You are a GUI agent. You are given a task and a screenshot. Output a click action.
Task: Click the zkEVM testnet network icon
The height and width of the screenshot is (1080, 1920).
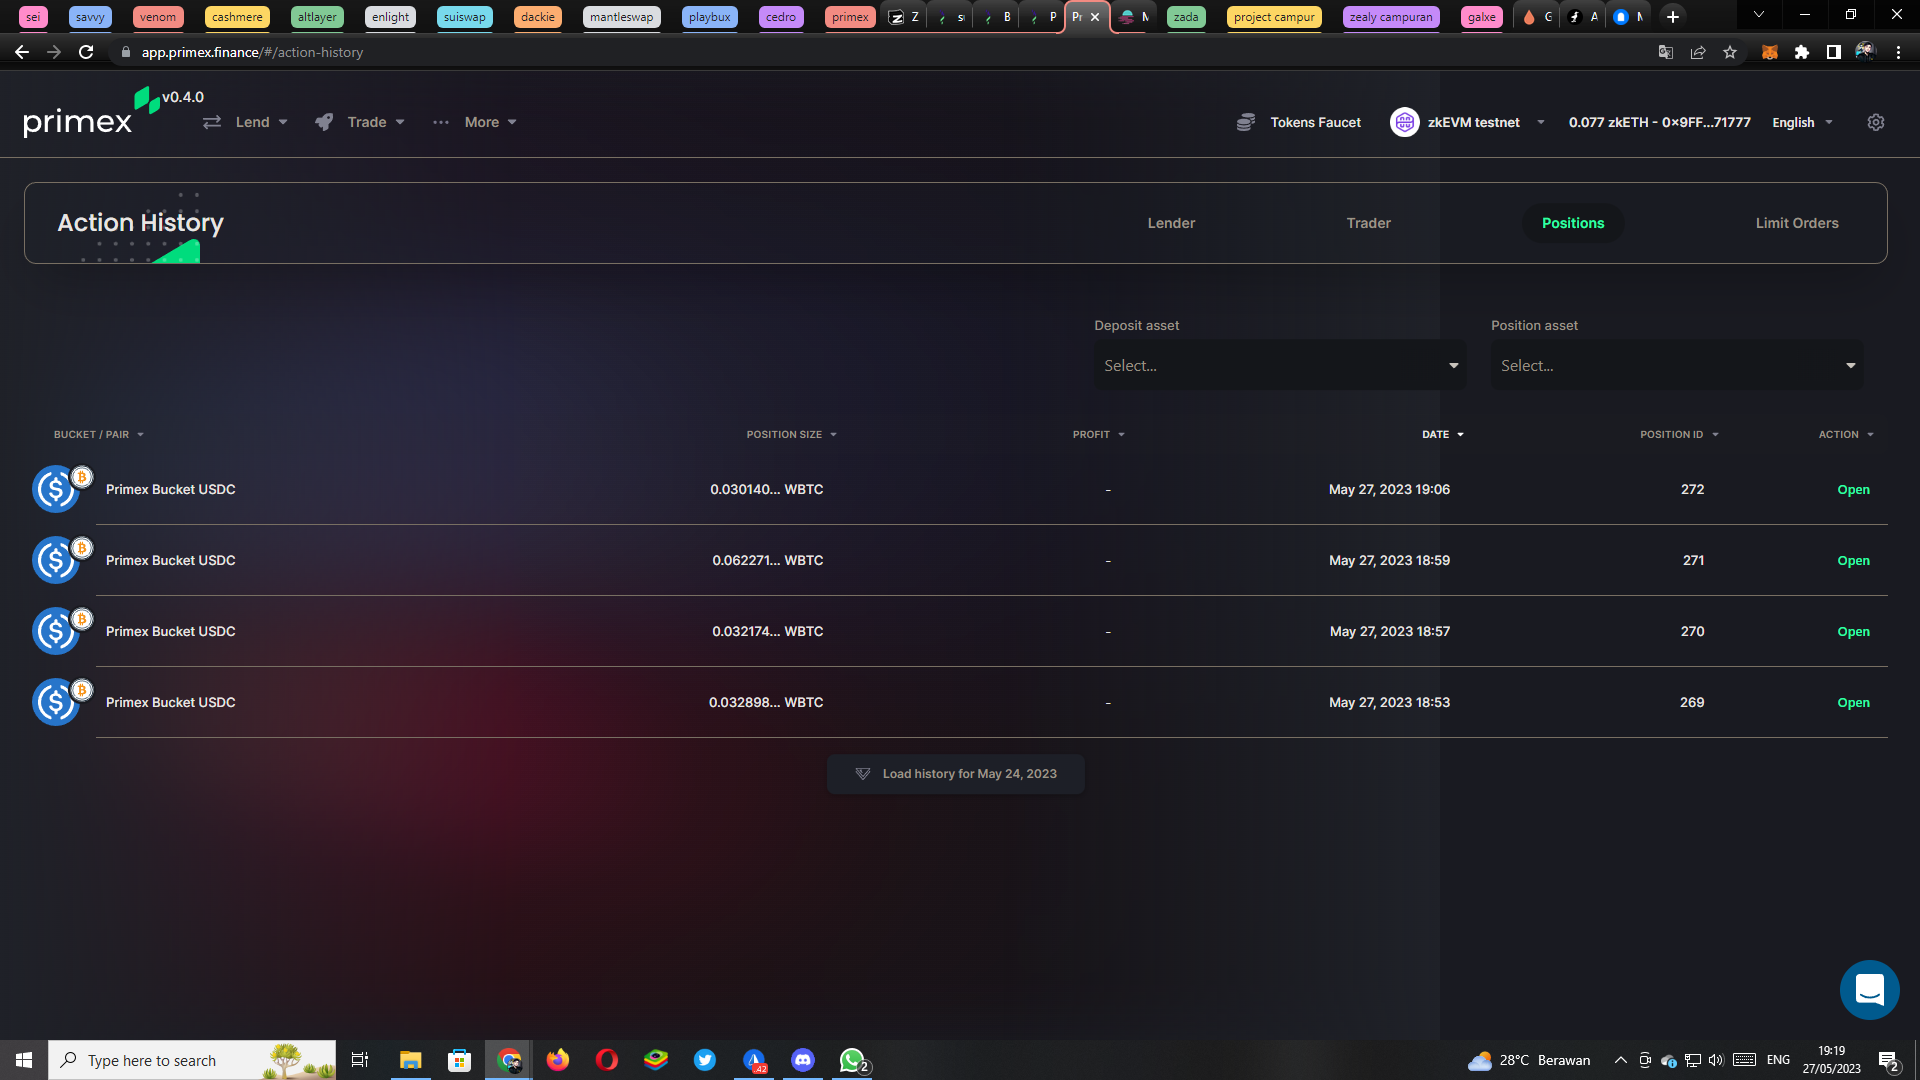1404,122
